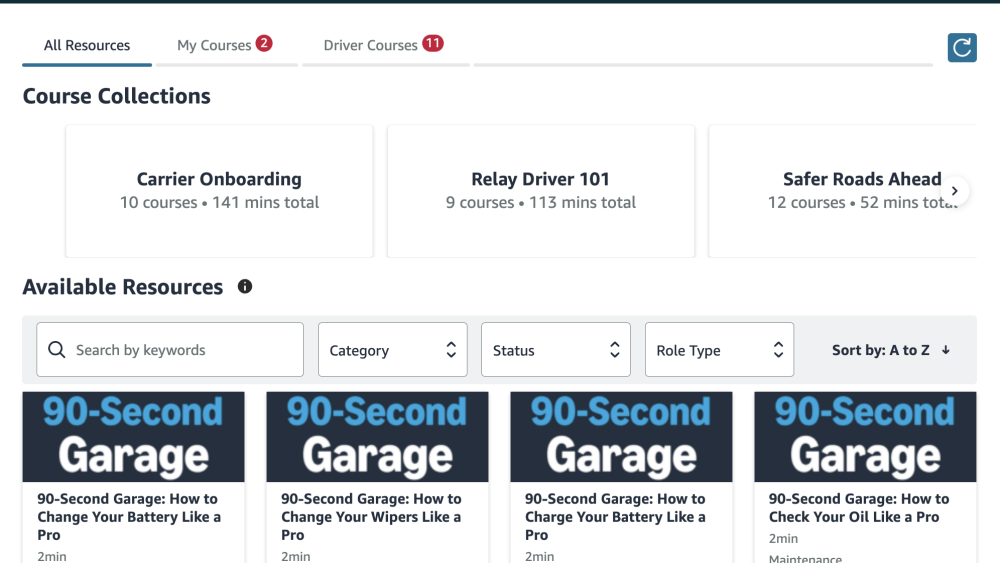Open the Sort by: A to Z menu

[890, 350]
